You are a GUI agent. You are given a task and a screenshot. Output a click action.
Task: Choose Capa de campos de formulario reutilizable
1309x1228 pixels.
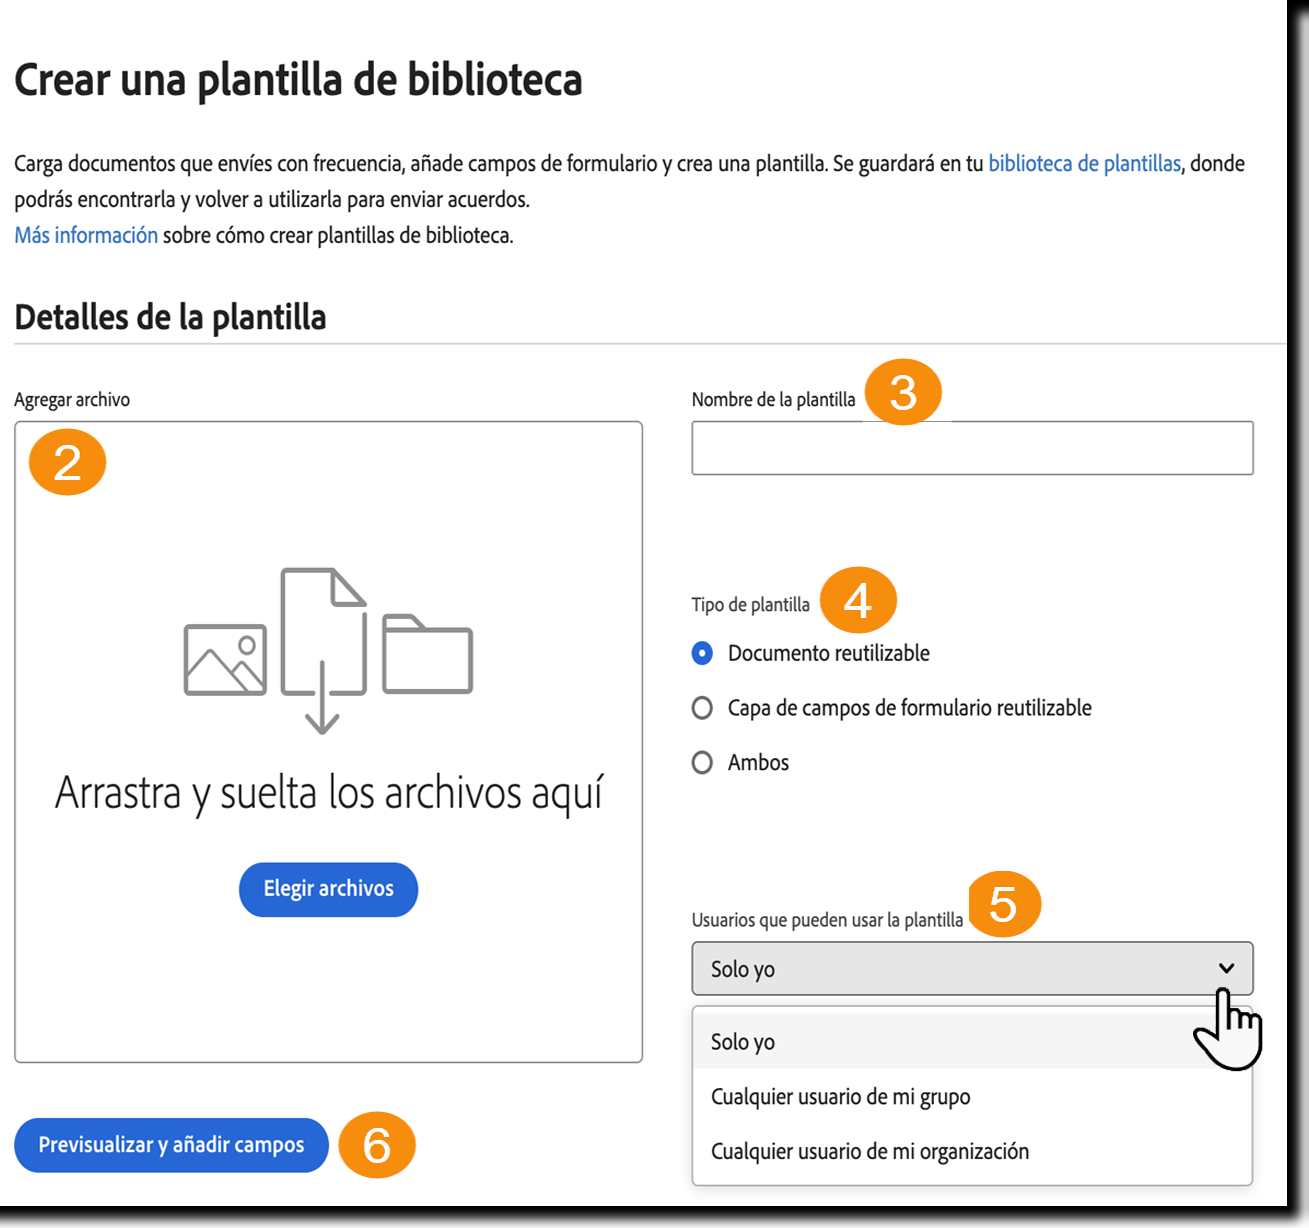pyautogui.click(x=700, y=707)
